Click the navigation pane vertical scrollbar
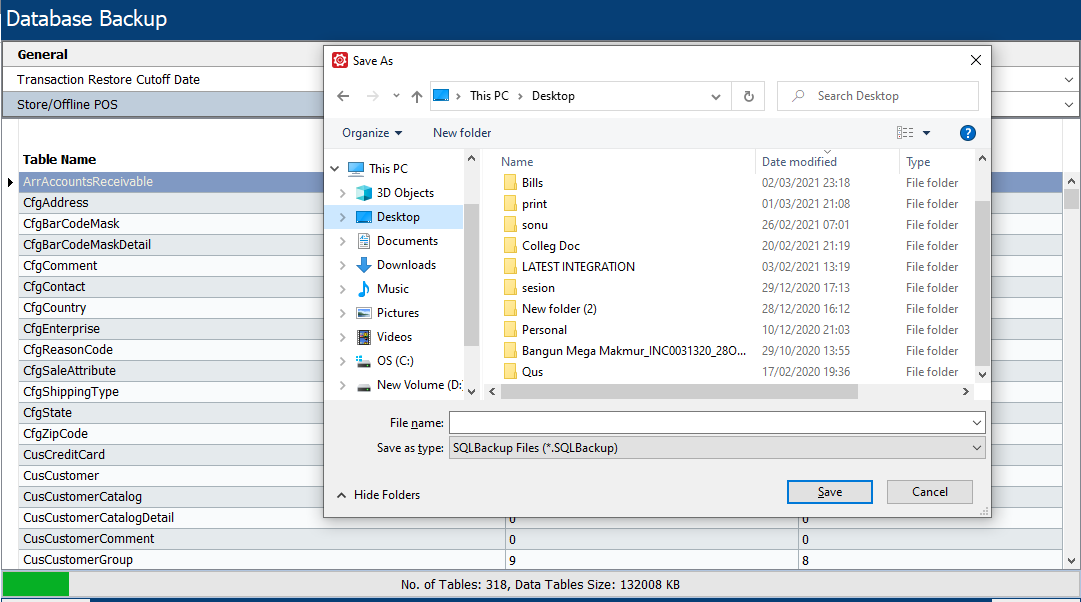This screenshot has height=602, width=1081. (x=472, y=274)
